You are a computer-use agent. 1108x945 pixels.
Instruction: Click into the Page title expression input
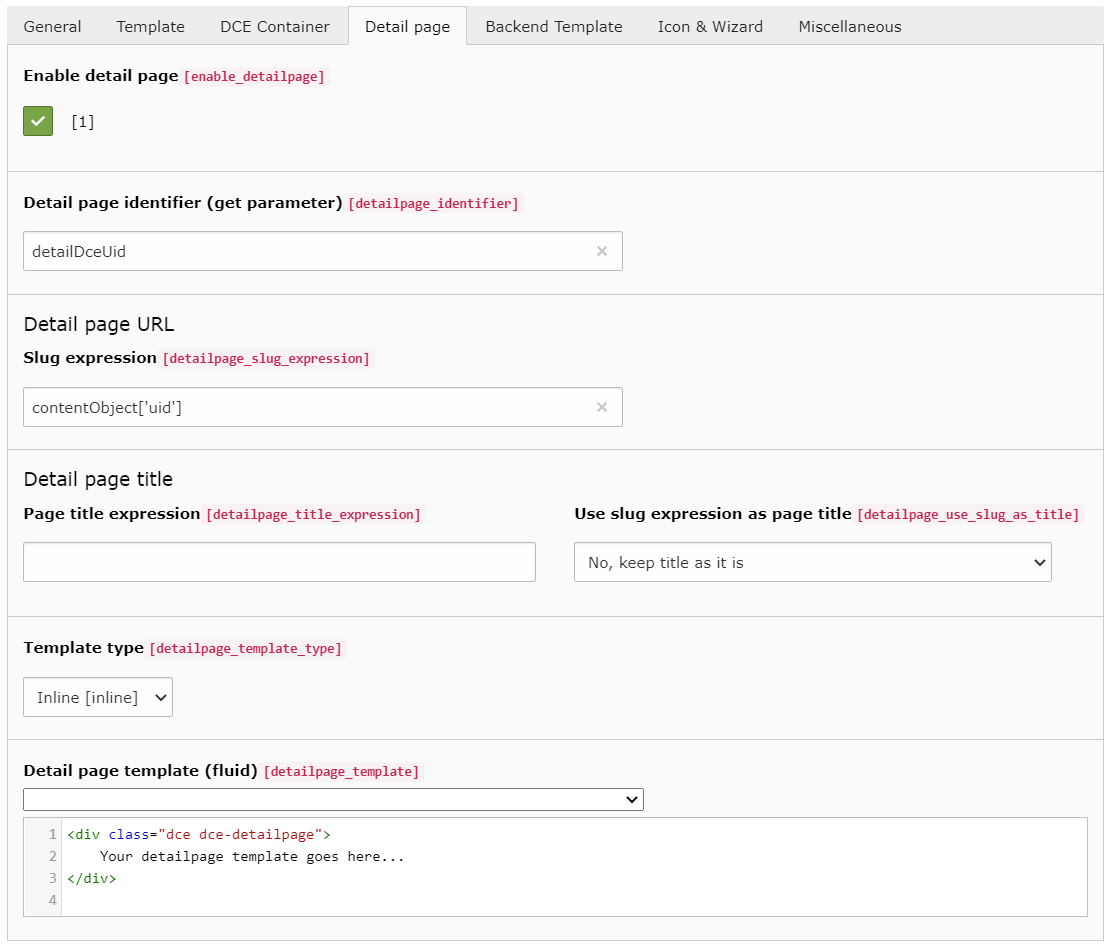coord(279,562)
